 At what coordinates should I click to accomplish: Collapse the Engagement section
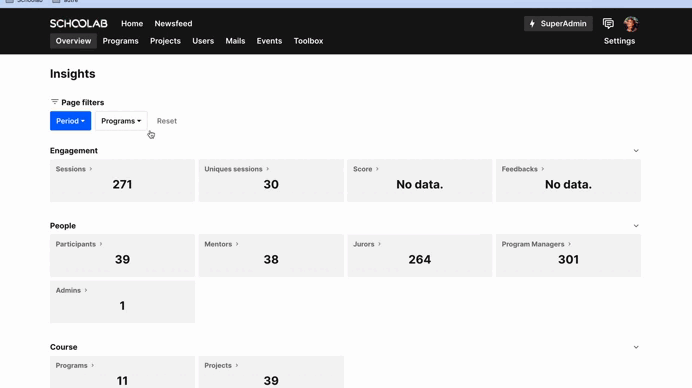[x=636, y=151]
